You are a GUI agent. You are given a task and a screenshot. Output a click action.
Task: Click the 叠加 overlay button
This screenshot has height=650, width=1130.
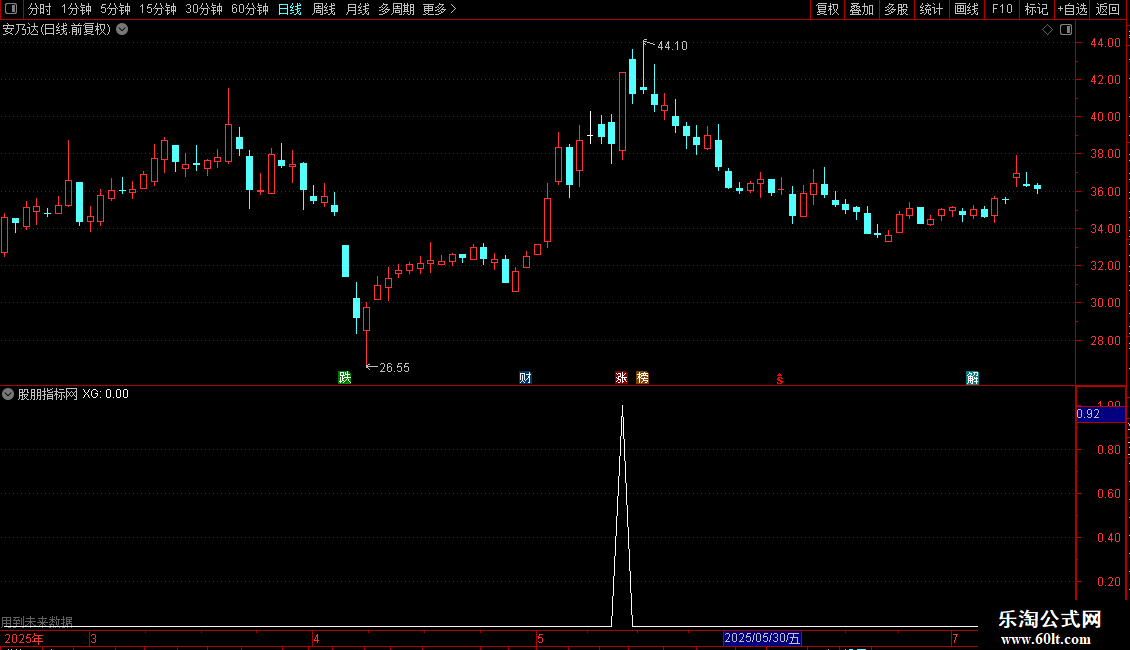(x=862, y=9)
